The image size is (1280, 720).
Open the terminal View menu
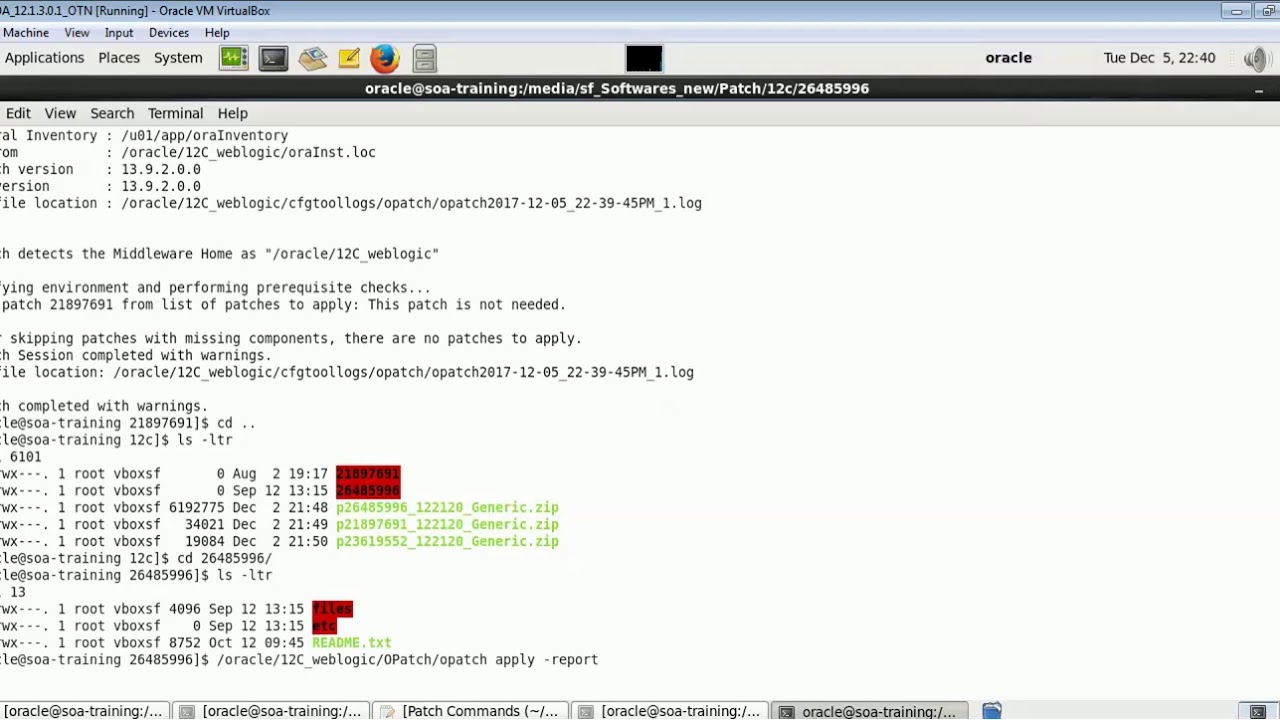[60, 113]
